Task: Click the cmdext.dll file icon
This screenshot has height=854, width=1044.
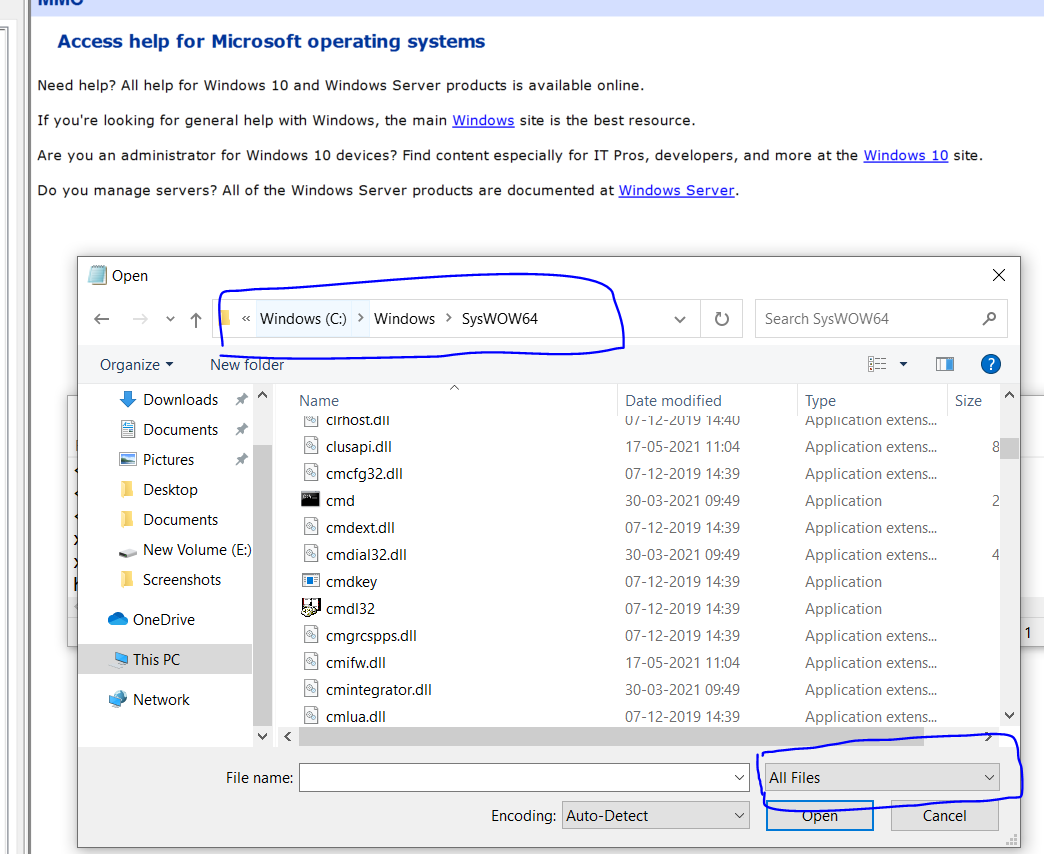Action: pos(311,527)
